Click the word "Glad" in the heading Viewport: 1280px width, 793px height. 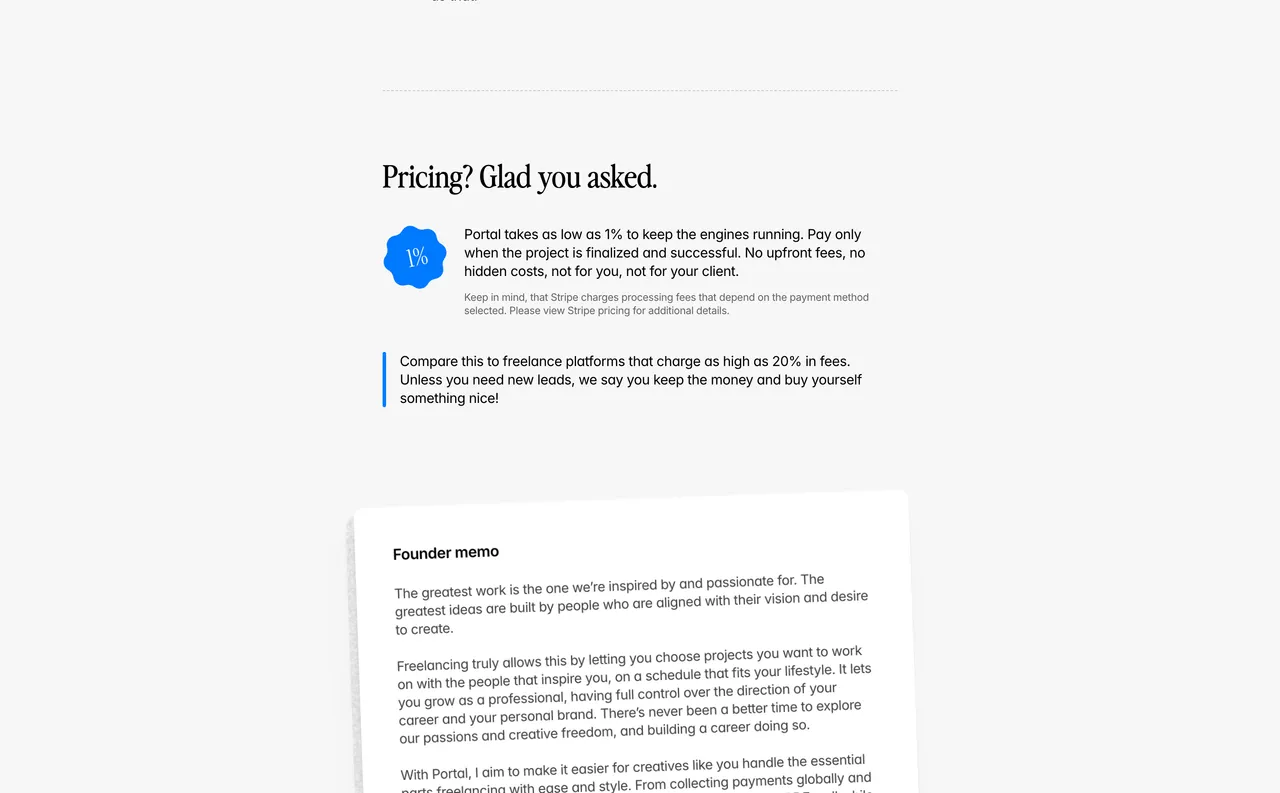(x=505, y=177)
